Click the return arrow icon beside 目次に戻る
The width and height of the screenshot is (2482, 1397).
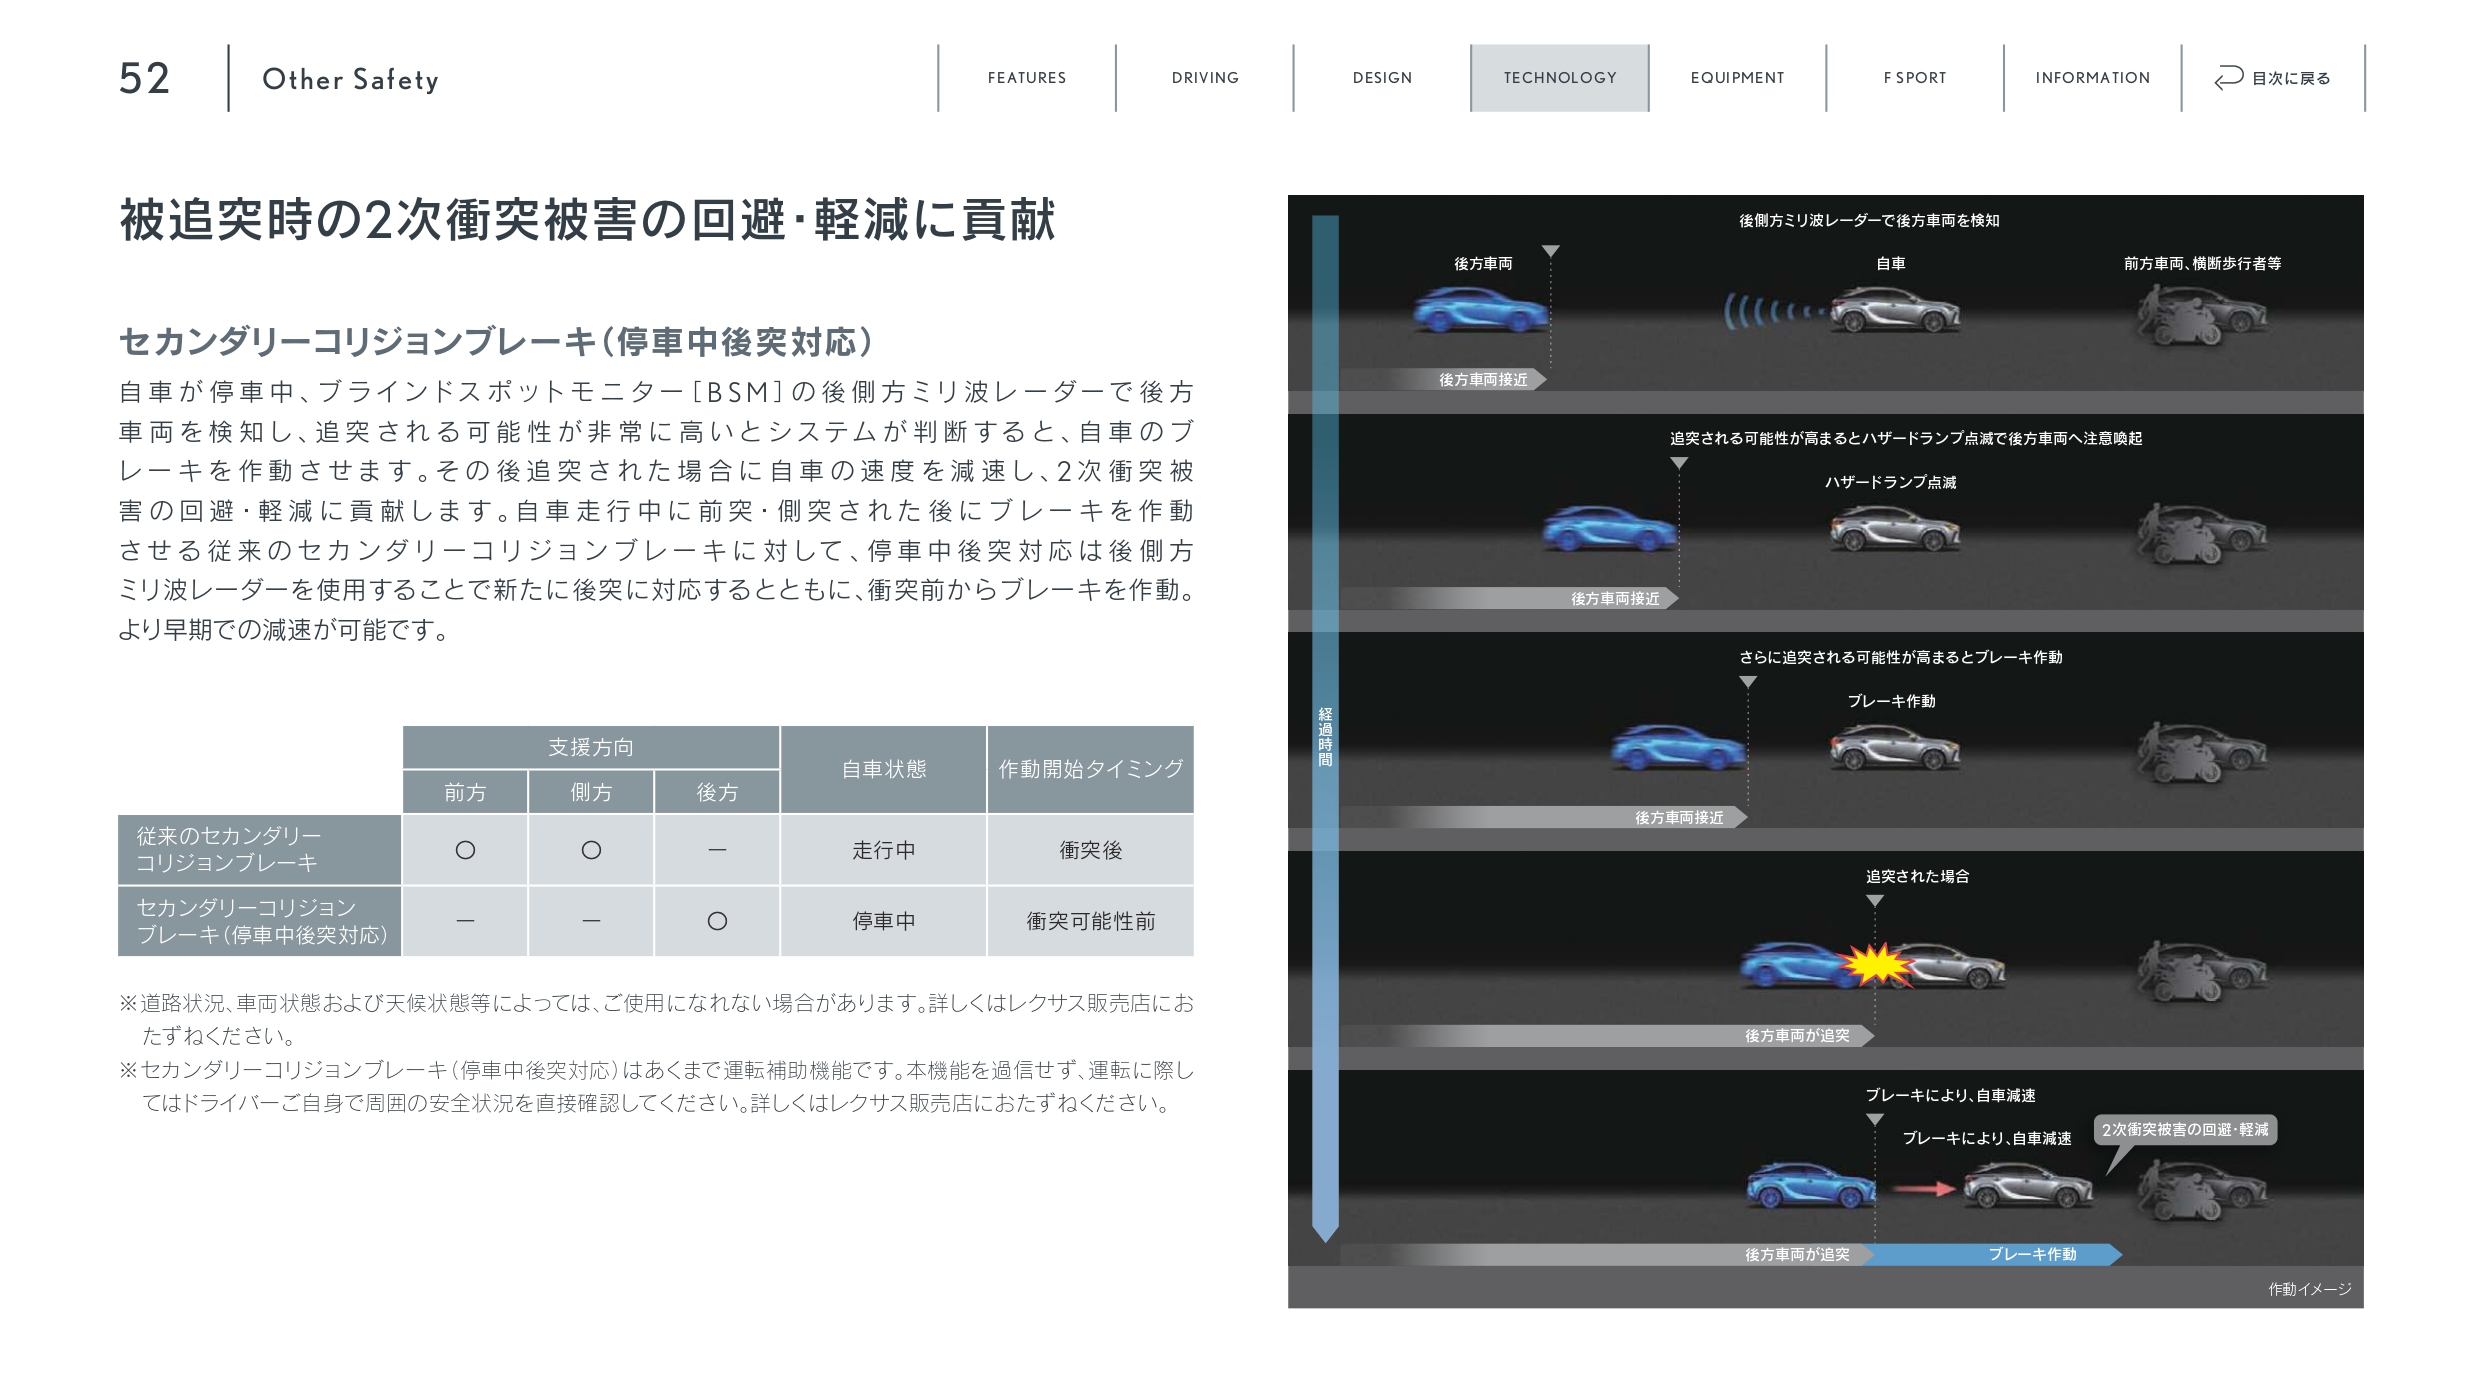(x=2228, y=78)
